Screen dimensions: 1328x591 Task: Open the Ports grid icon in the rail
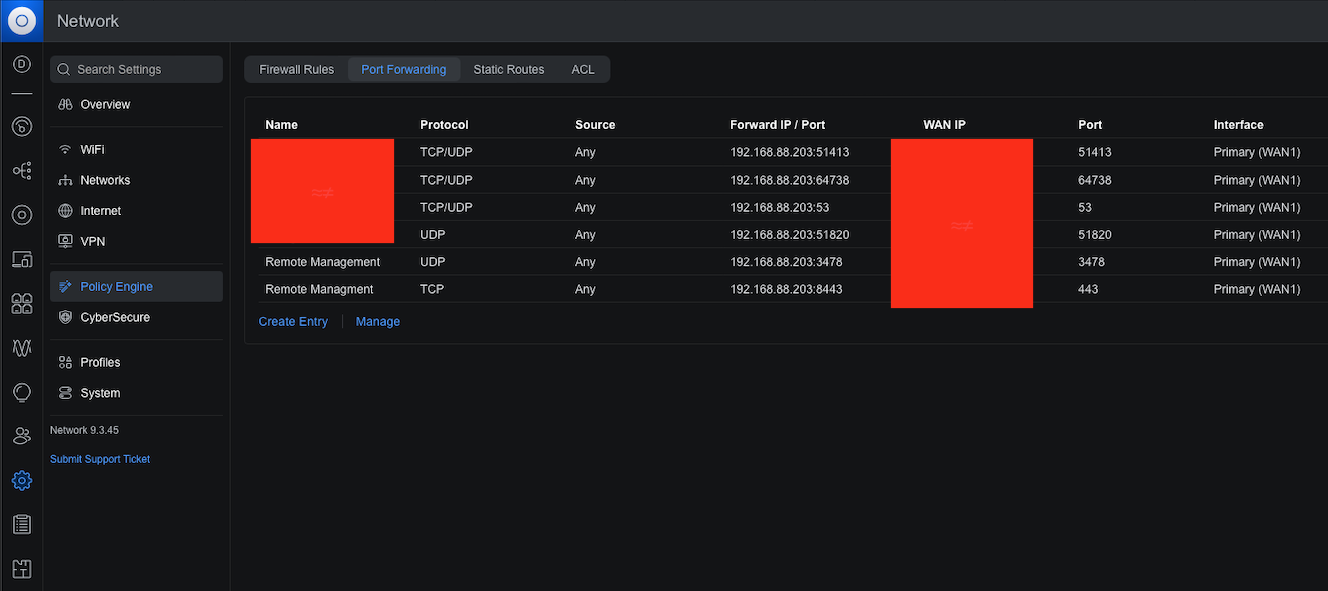pos(21,304)
